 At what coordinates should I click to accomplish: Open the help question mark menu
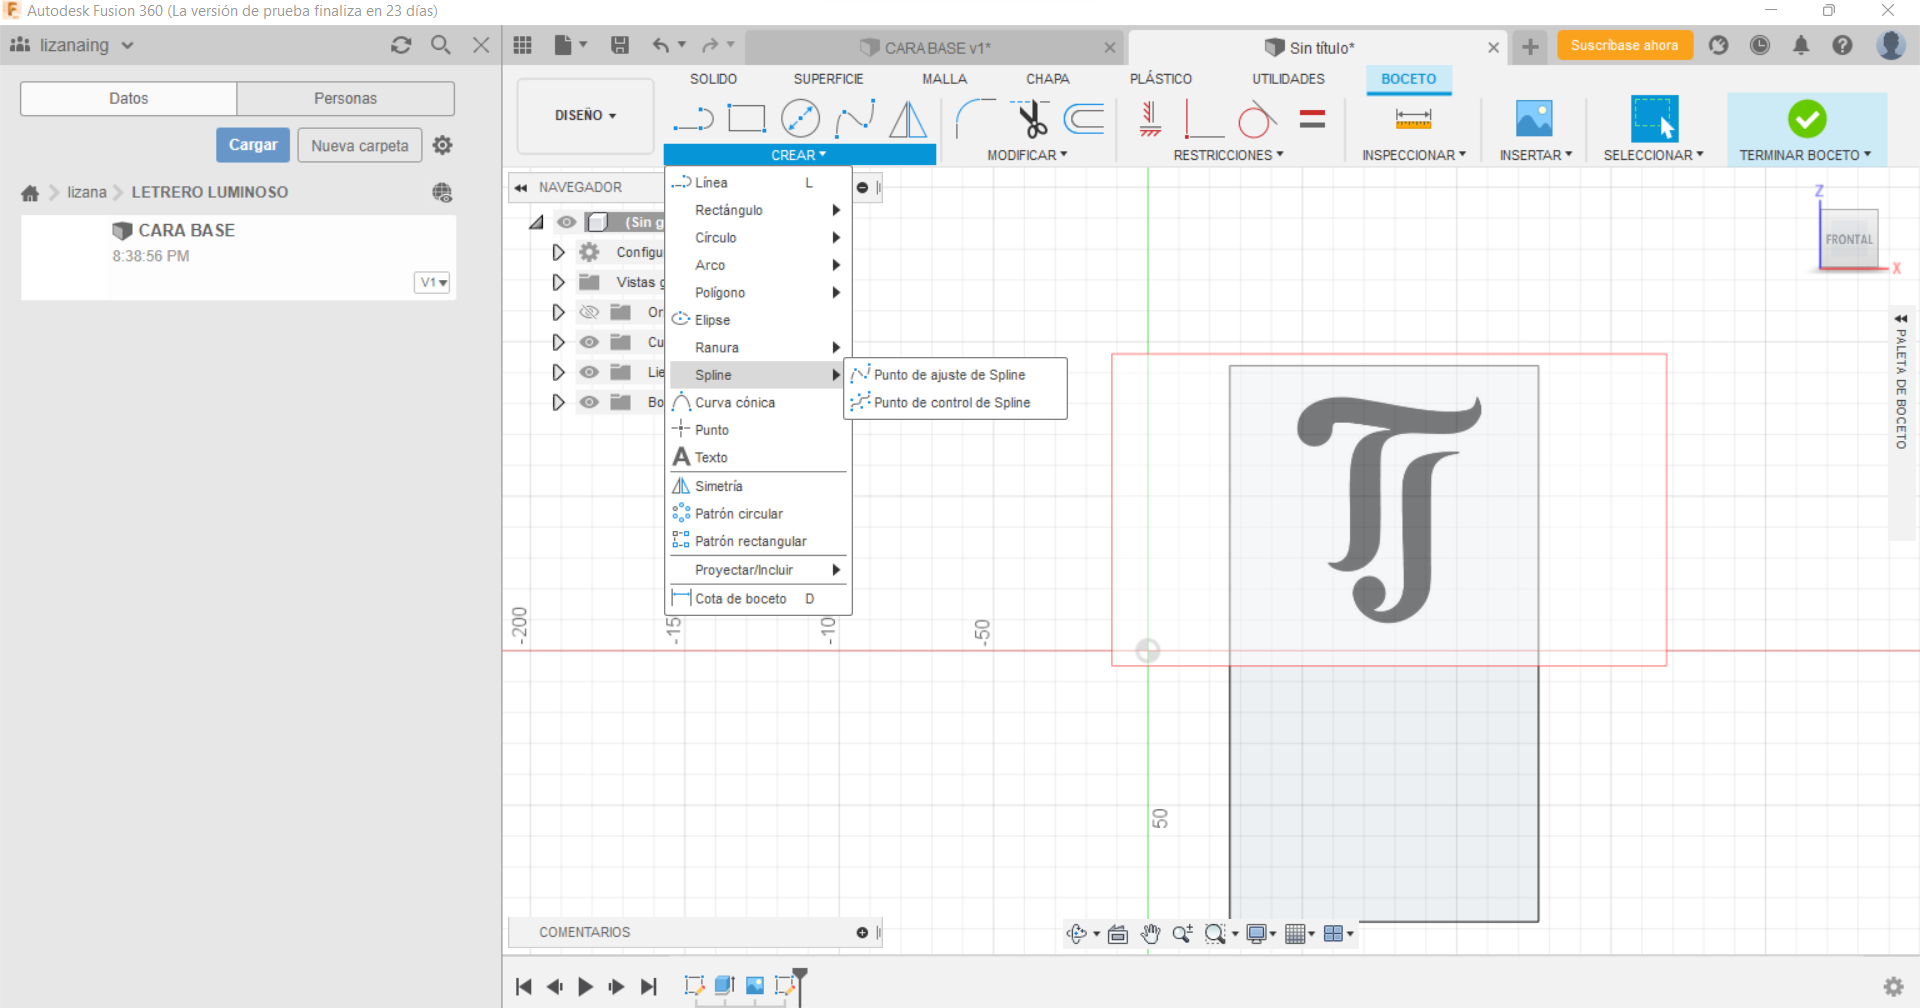[x=1842, y=45]
